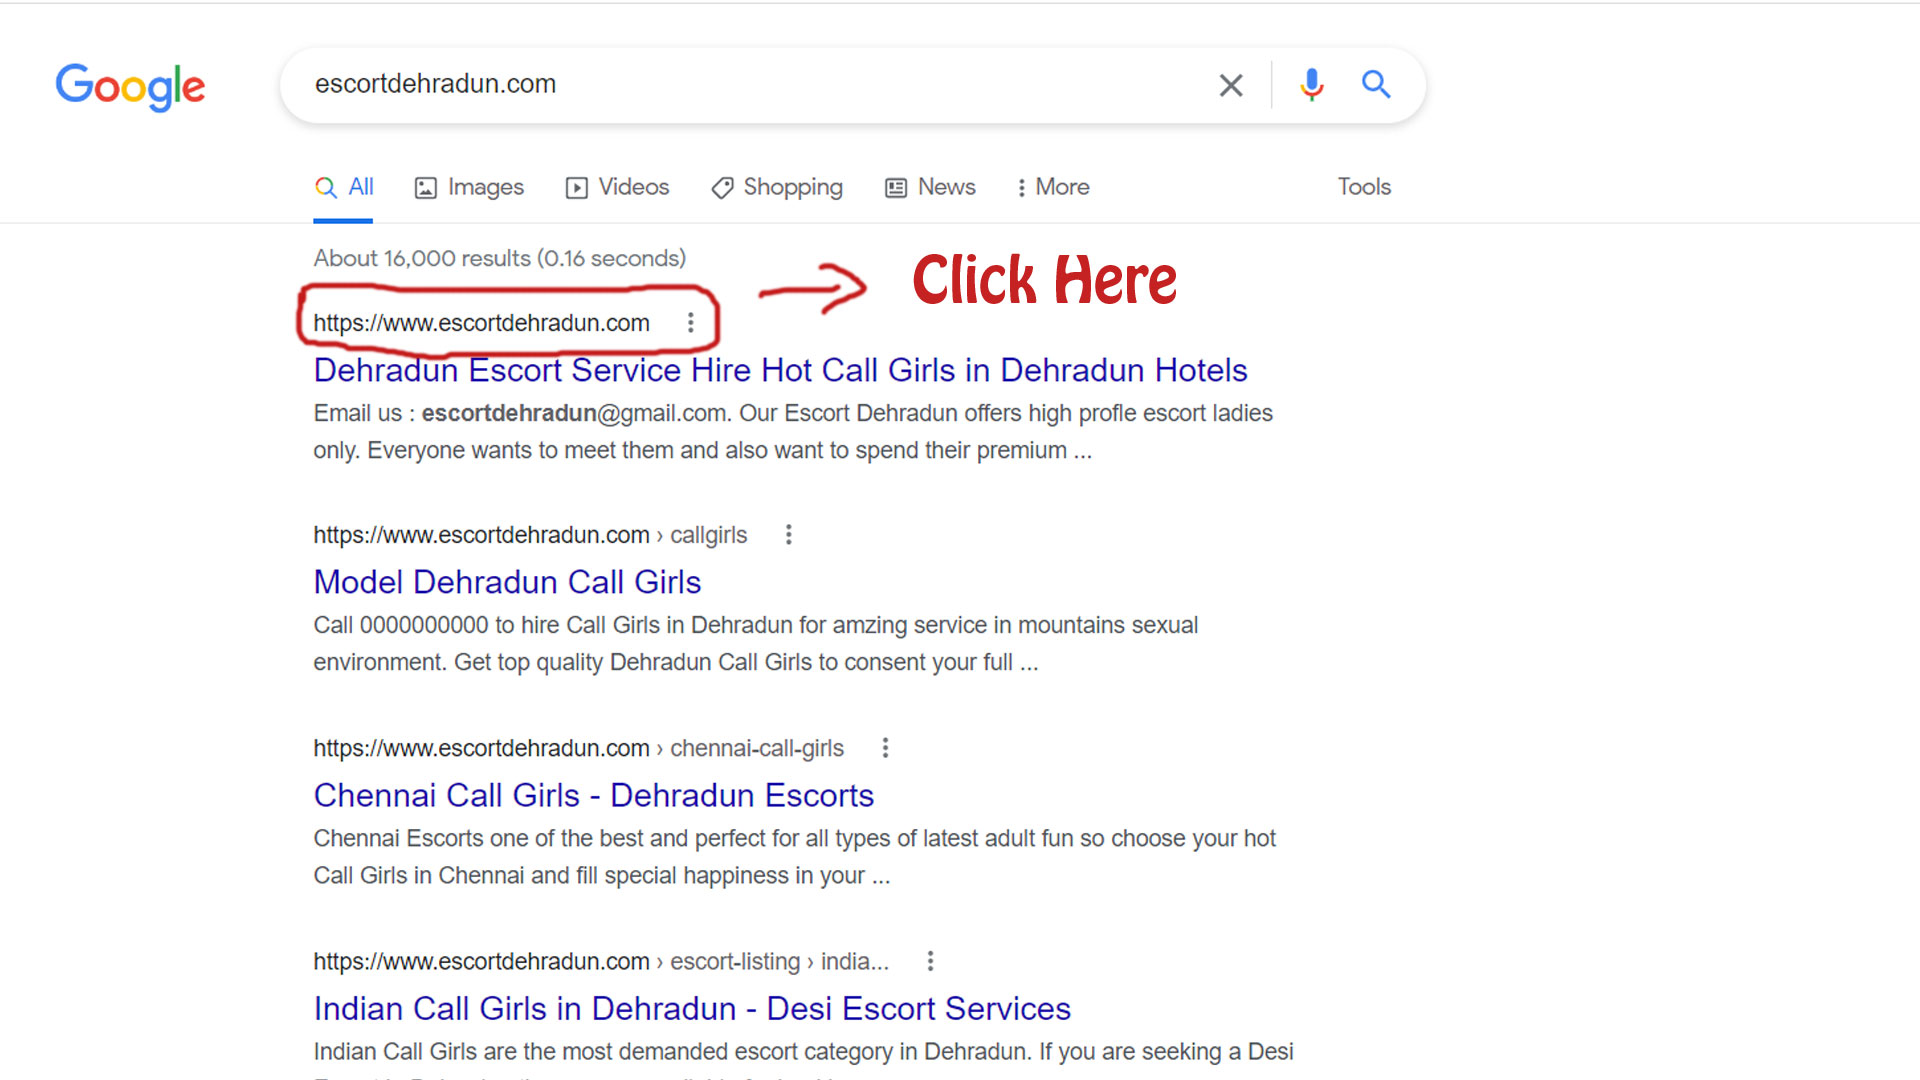
Task: Switch to the News tab
Action: (930, 187)
